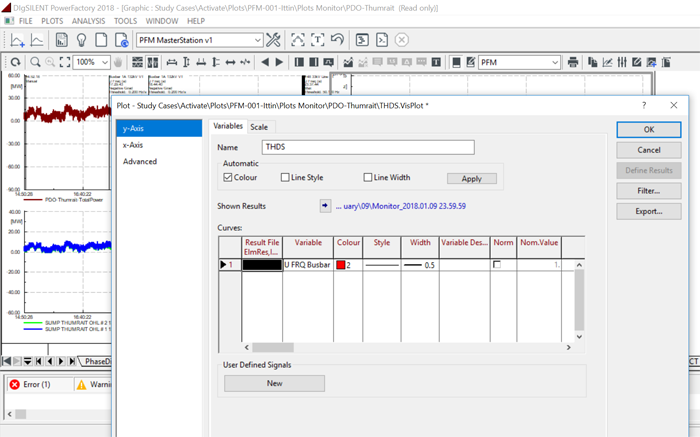Screen dimensions: 700x437
Task: Click the red Error (1) status icon
Action: (16, 384)
